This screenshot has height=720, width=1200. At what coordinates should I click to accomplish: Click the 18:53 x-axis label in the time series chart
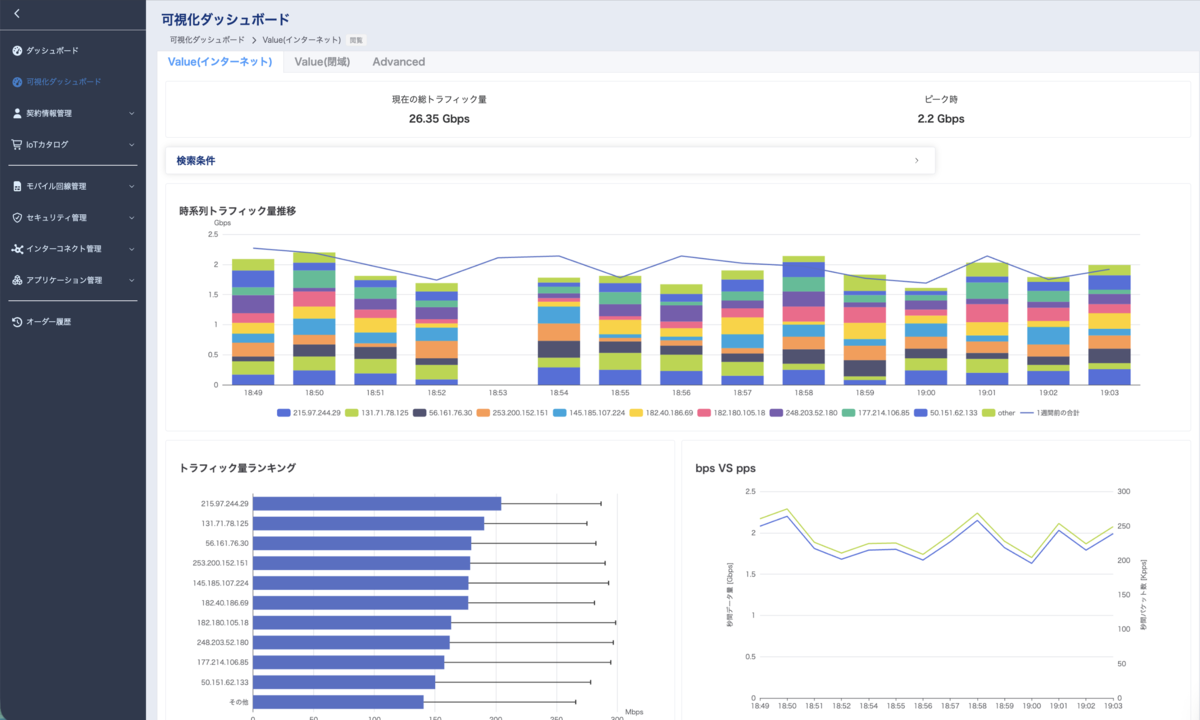(x=498, y=393)
